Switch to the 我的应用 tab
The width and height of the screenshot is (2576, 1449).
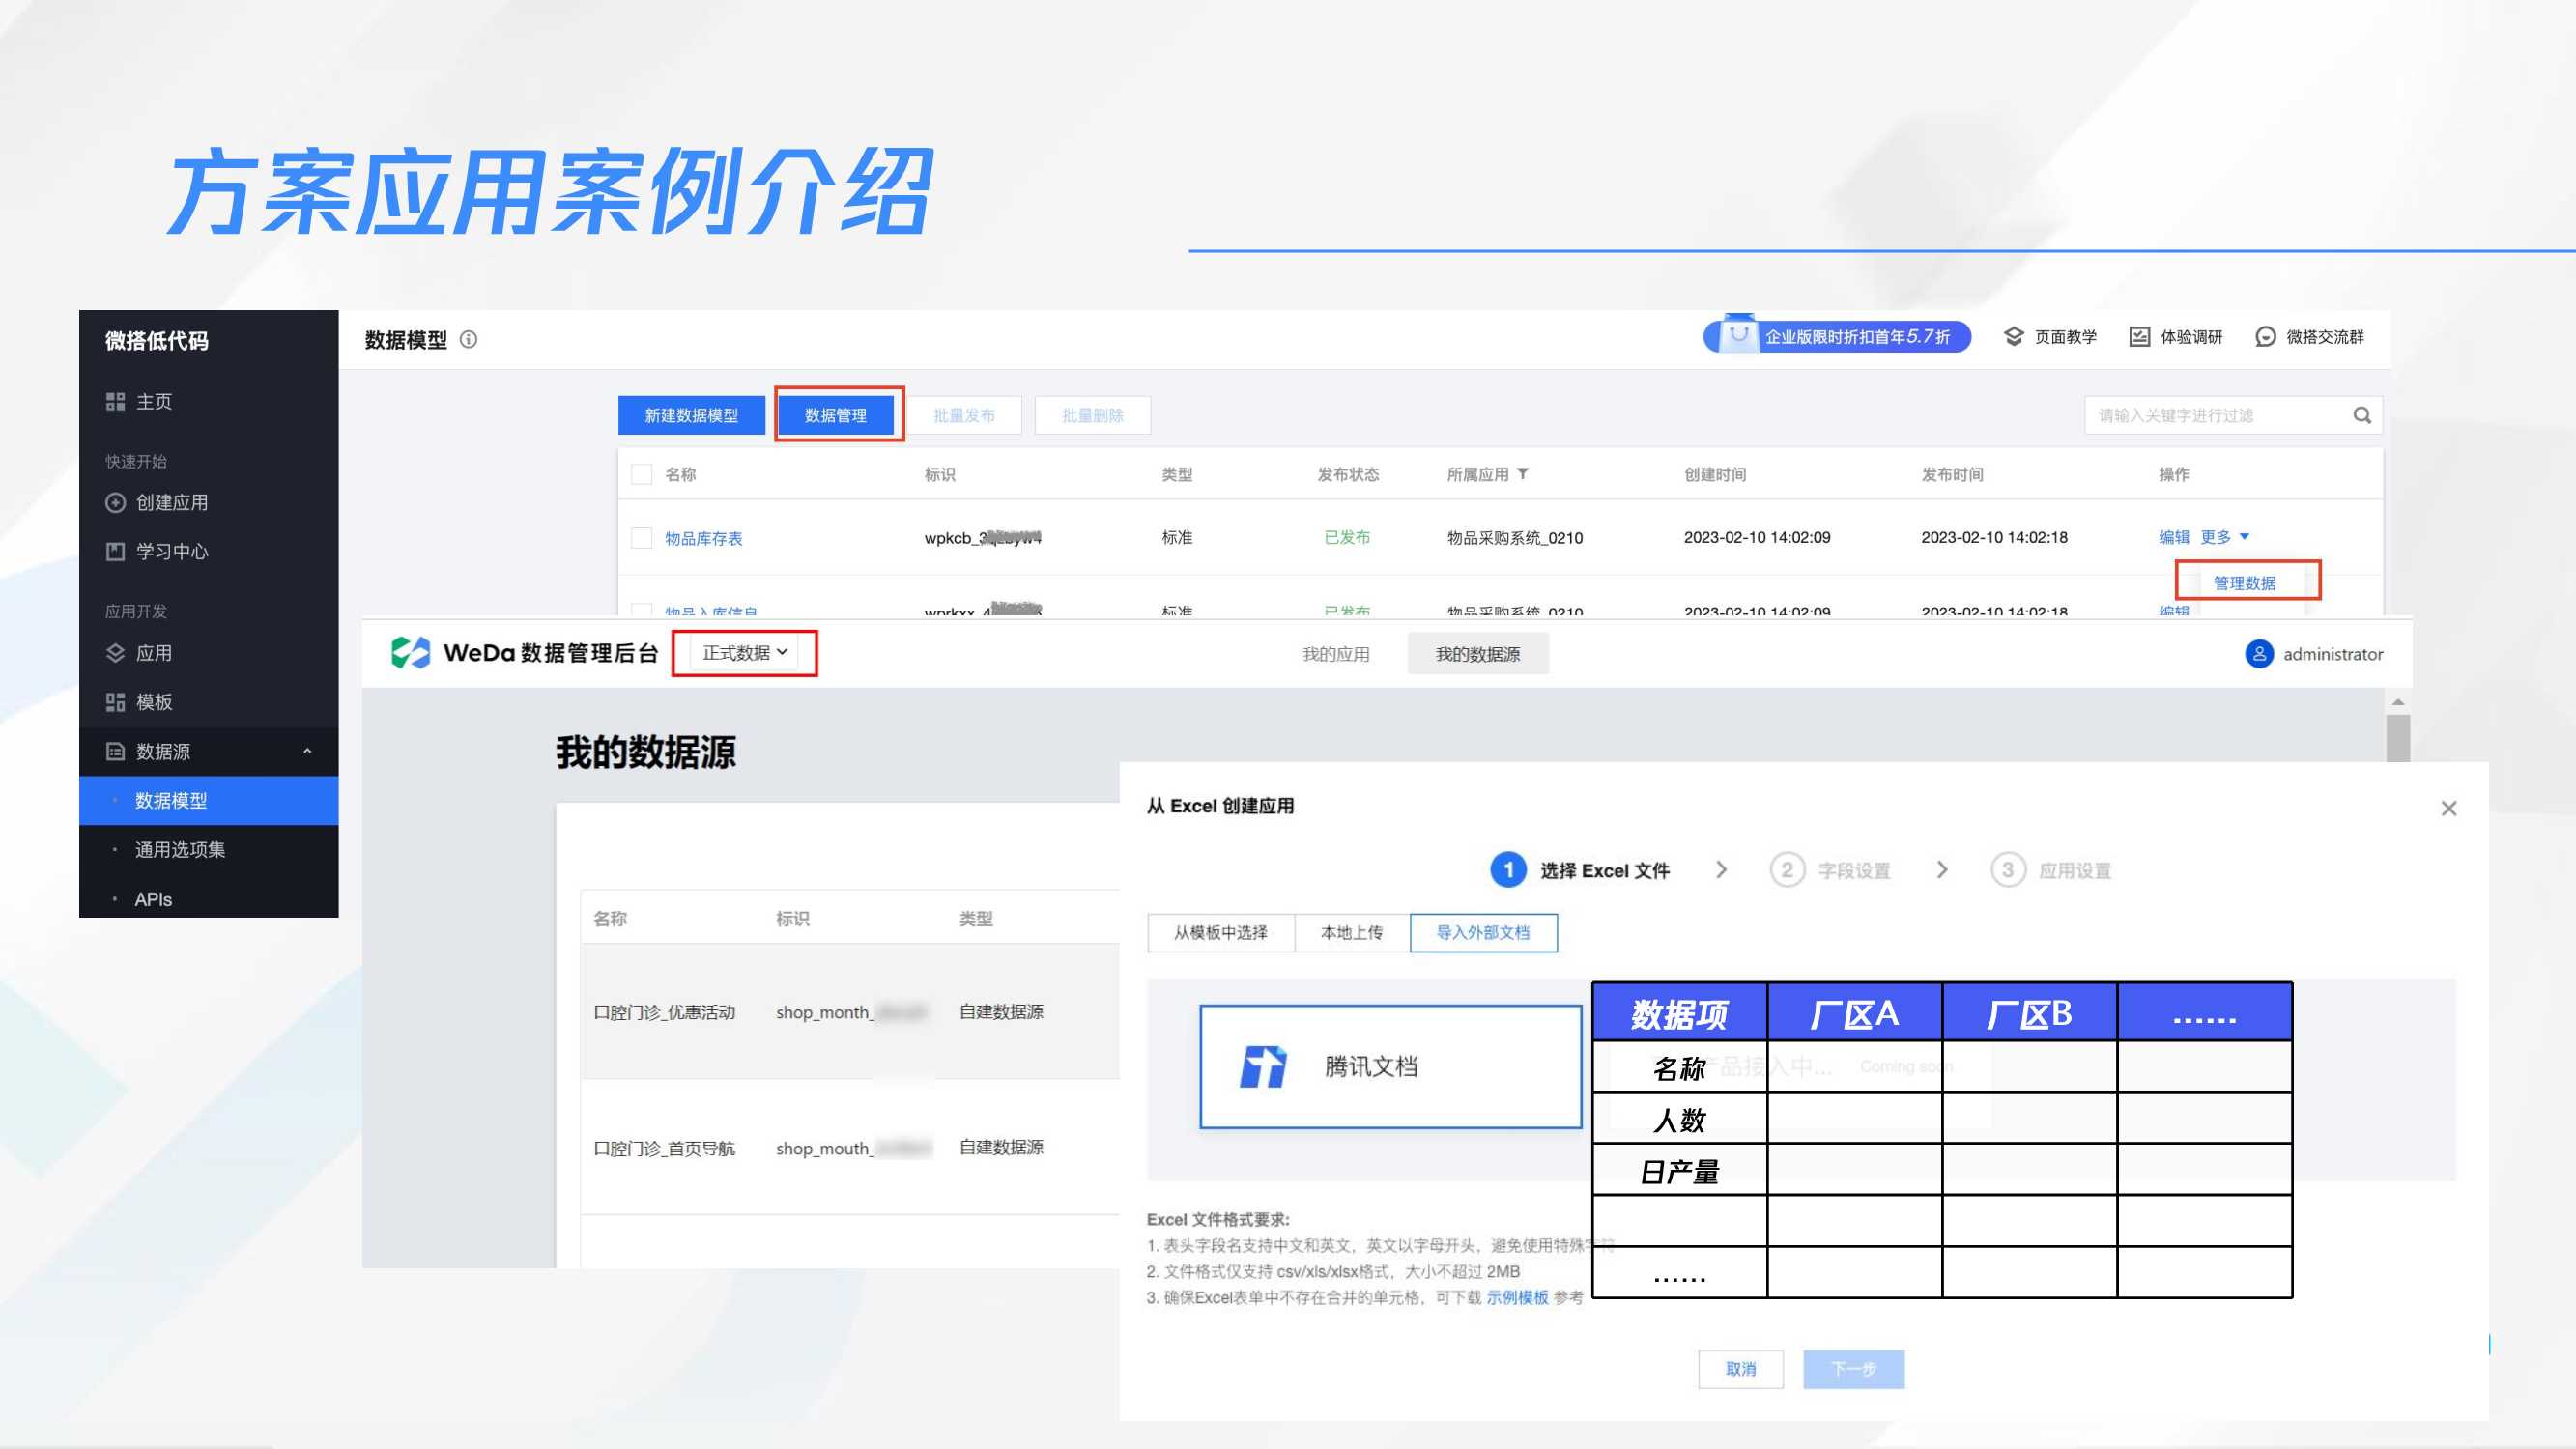1338,653
